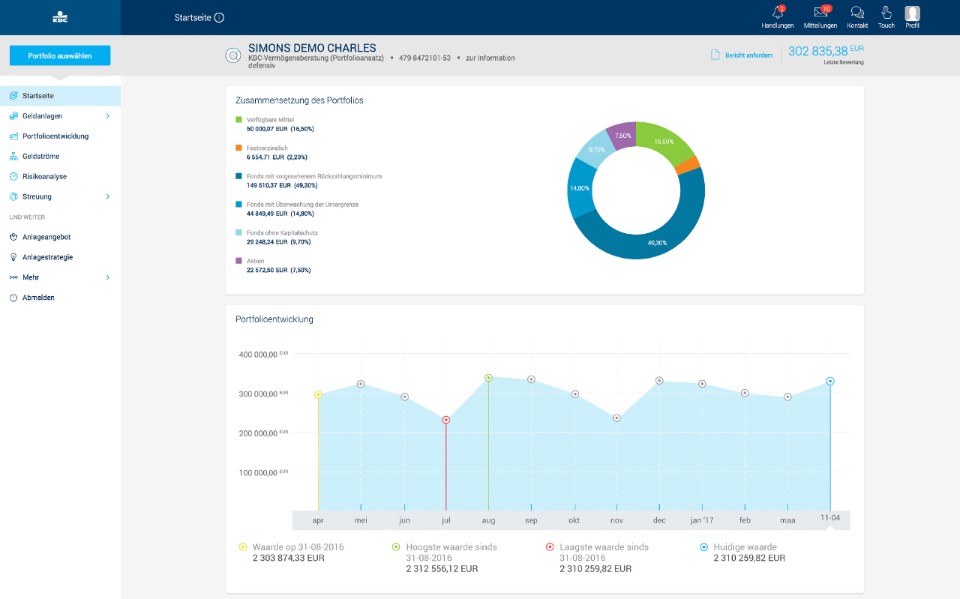Open Streuung in the sidebar
960x599 pixels.
(x=60, y=197)
